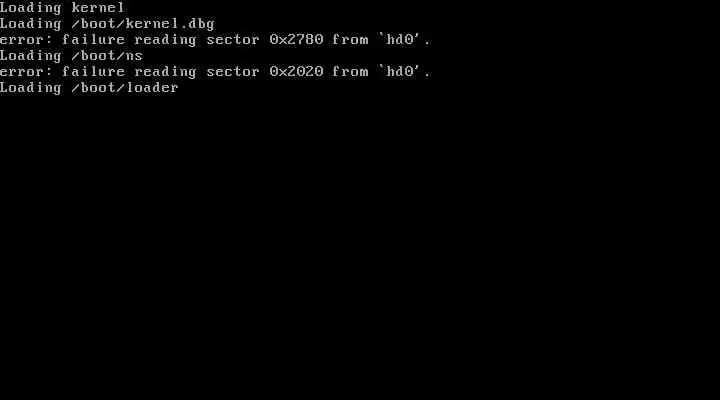Click "from" in the first error line

coord(350,40)
